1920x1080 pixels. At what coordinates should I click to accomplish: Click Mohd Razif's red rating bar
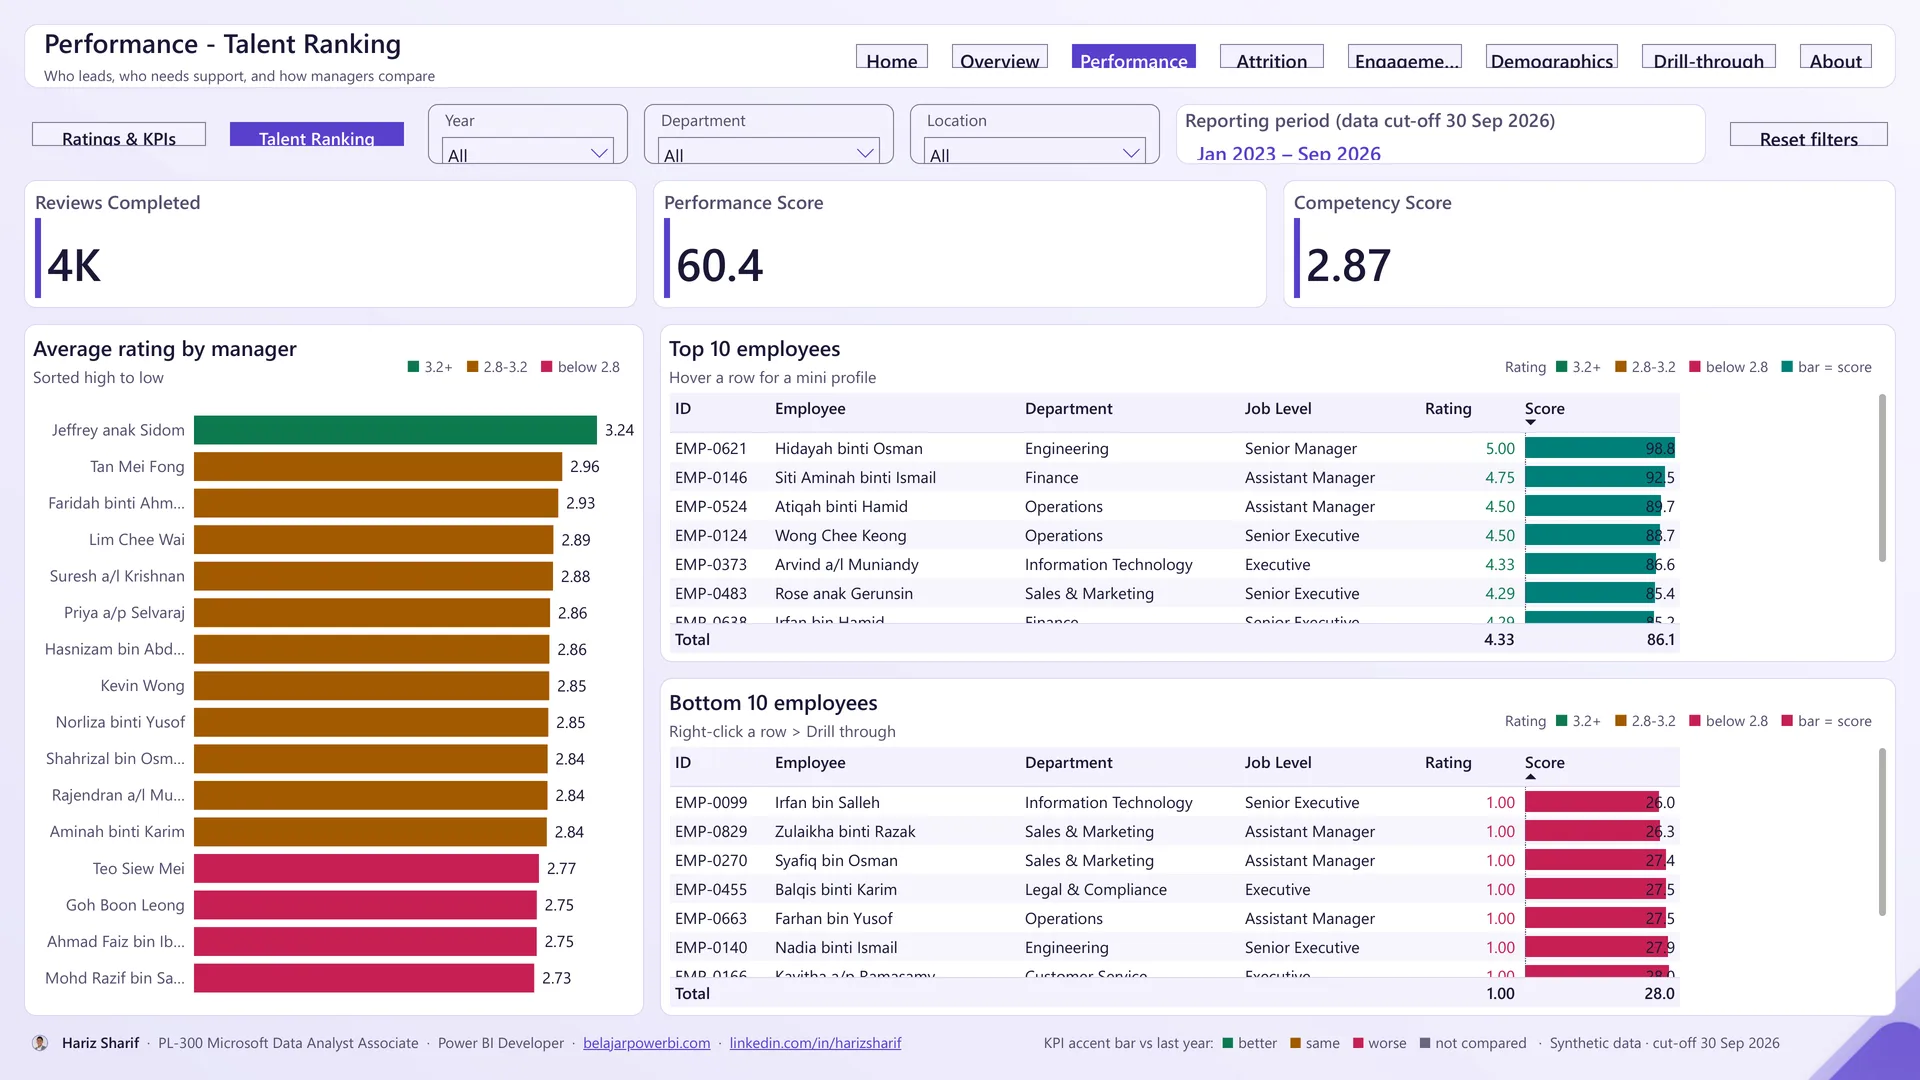(364, 978)
